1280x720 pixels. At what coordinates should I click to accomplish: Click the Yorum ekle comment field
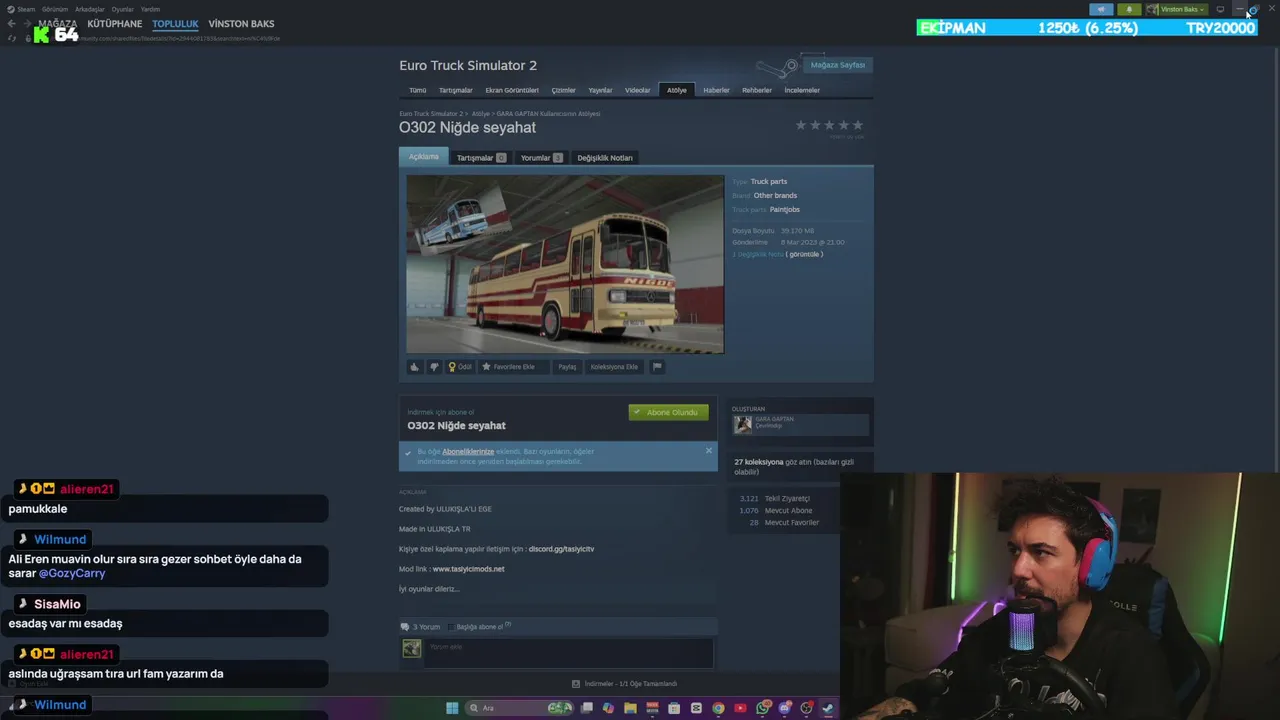(568, 652)
